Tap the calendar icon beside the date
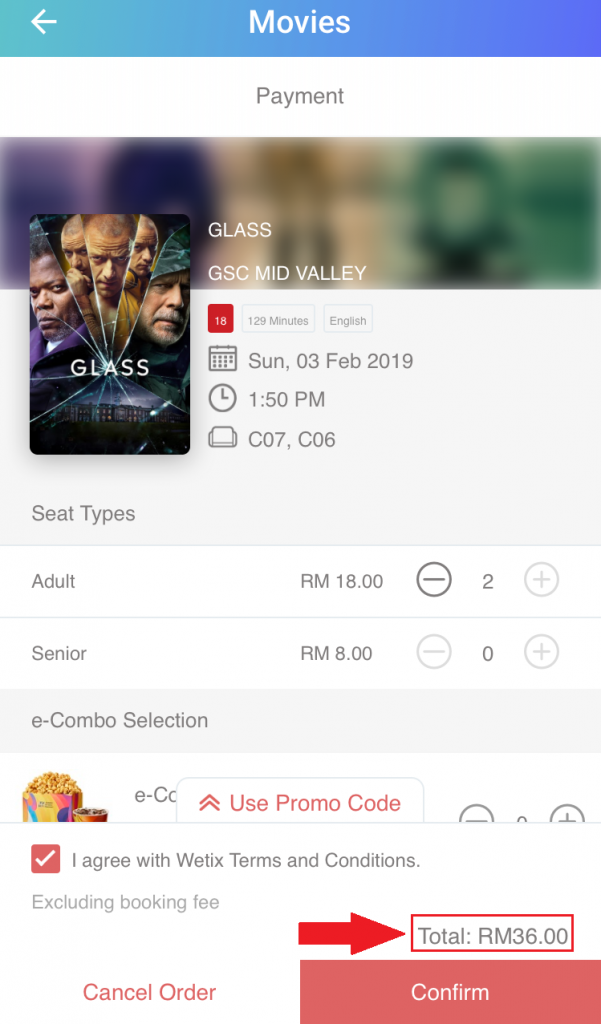Screen dimensions: 601x1024 pos(222,359)
